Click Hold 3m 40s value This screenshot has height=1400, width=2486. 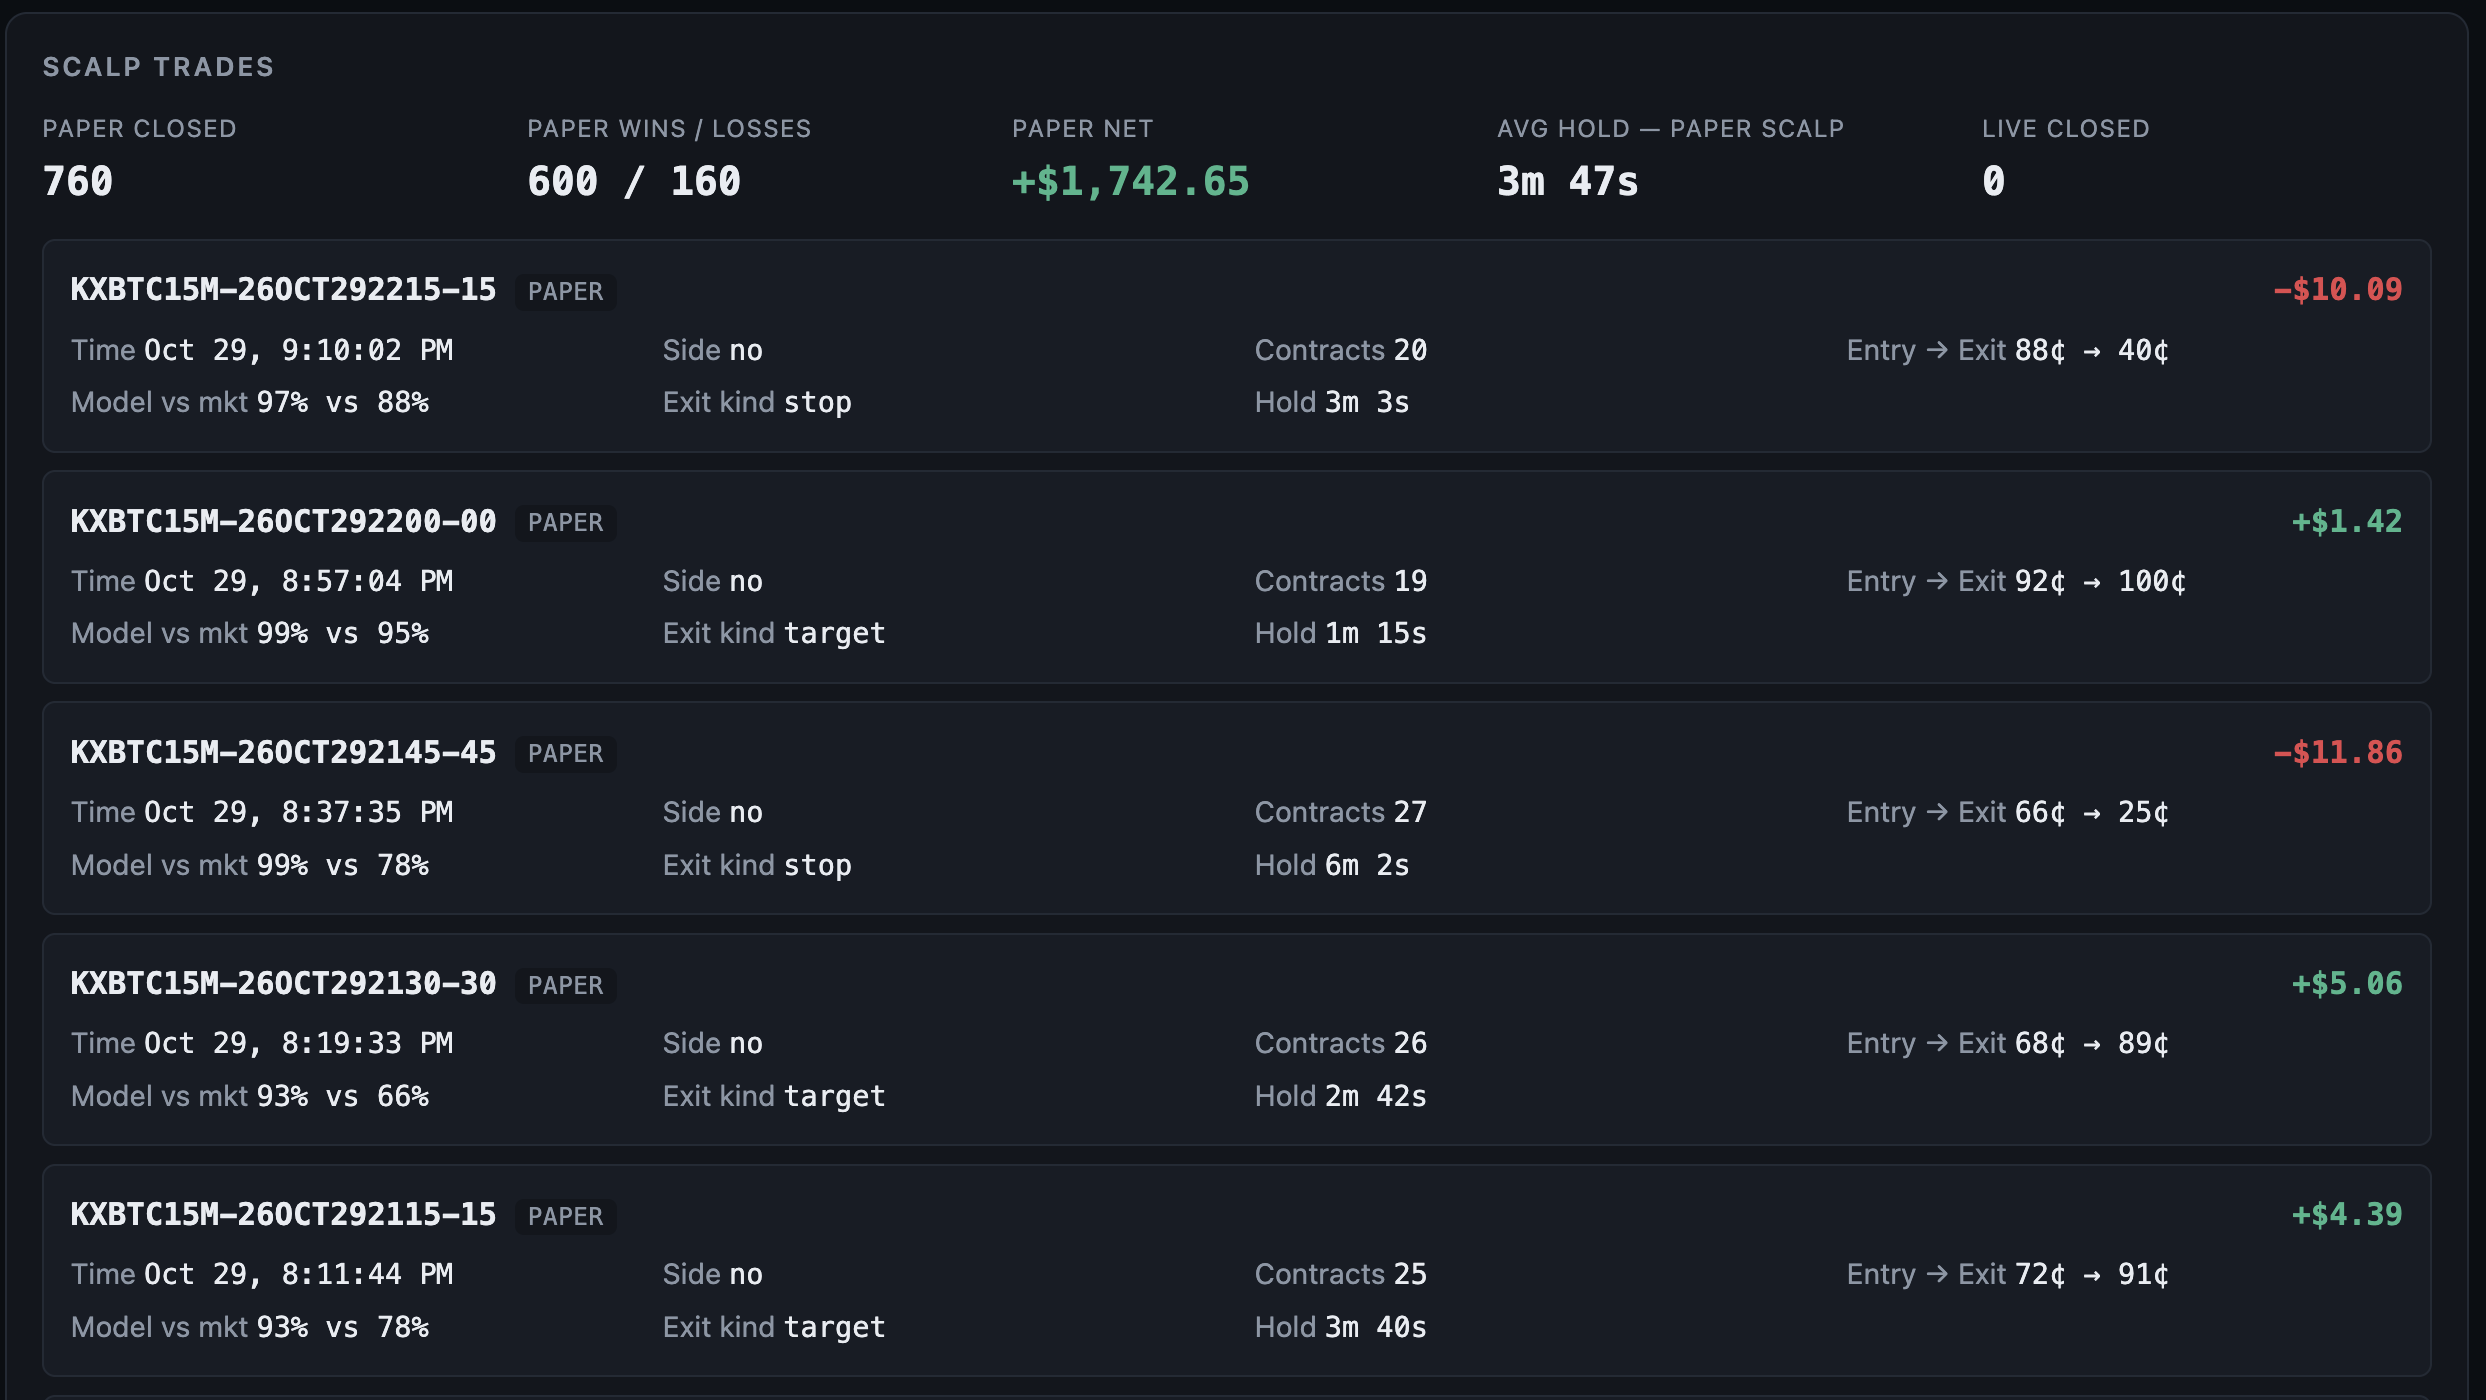(1376, 1327)
